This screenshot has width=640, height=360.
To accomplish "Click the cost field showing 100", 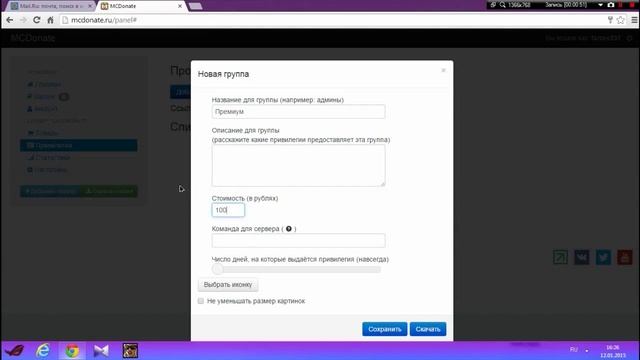I will pyautogui.click(x=228, y=210).
